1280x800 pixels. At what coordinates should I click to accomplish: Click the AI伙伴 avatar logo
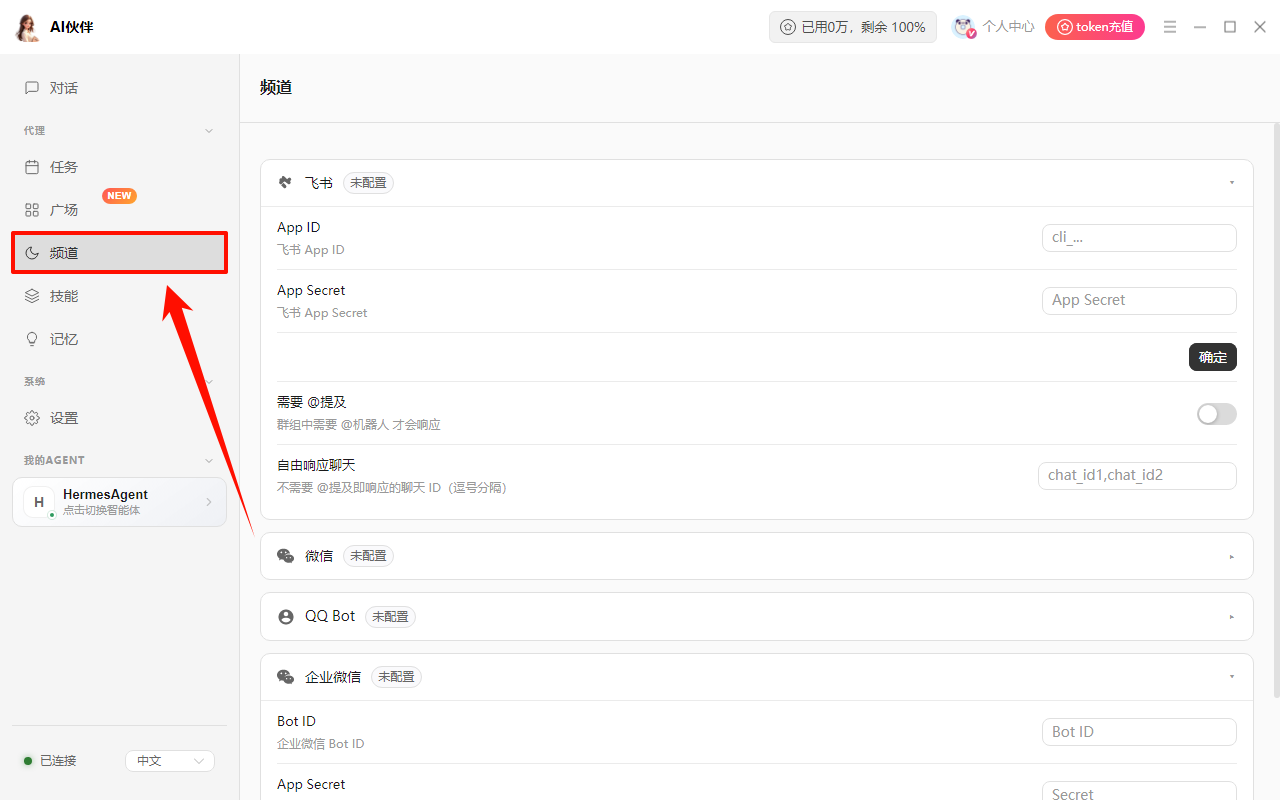pyautogui.click(x=27, y=27)
